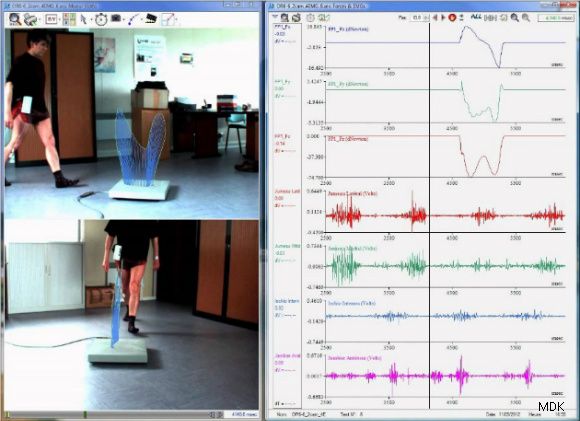
Task: Click inside the FP1_Fz force curve plot
Action: (445, 157)
